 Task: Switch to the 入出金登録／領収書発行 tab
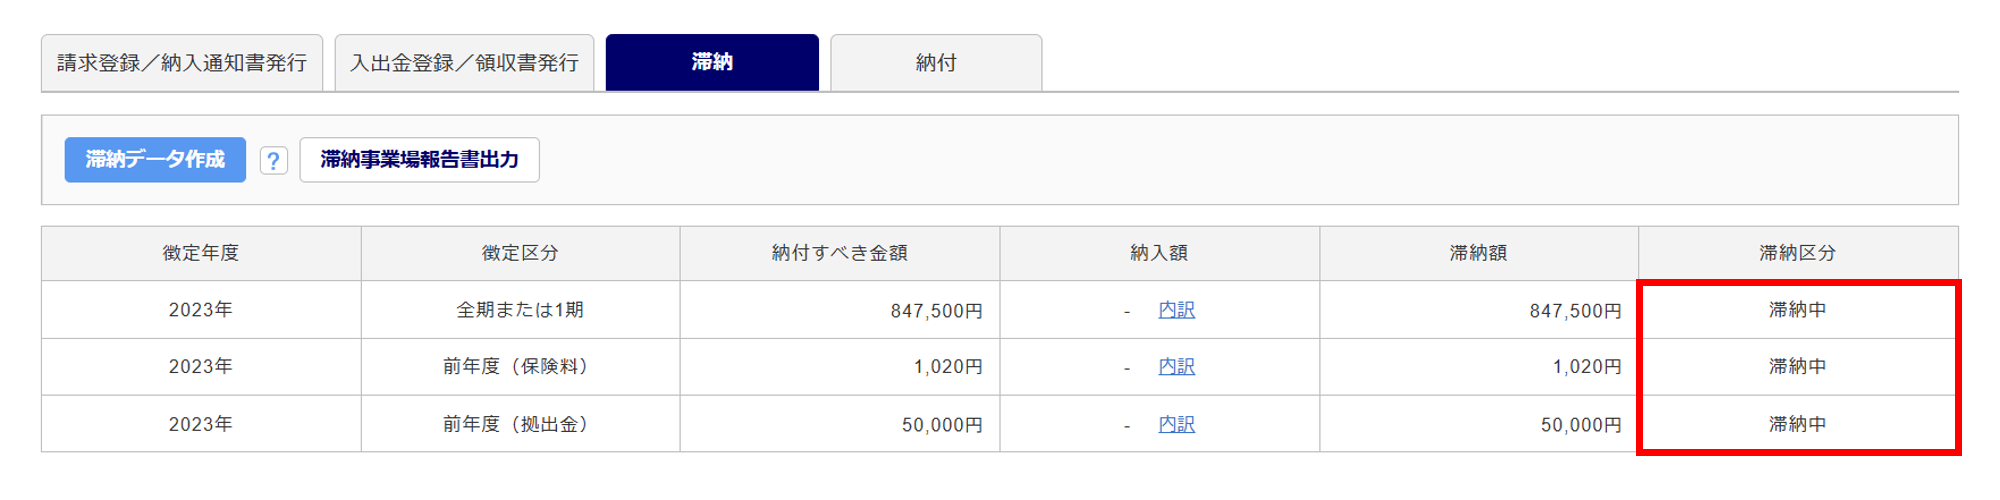[x=464, y=63]
